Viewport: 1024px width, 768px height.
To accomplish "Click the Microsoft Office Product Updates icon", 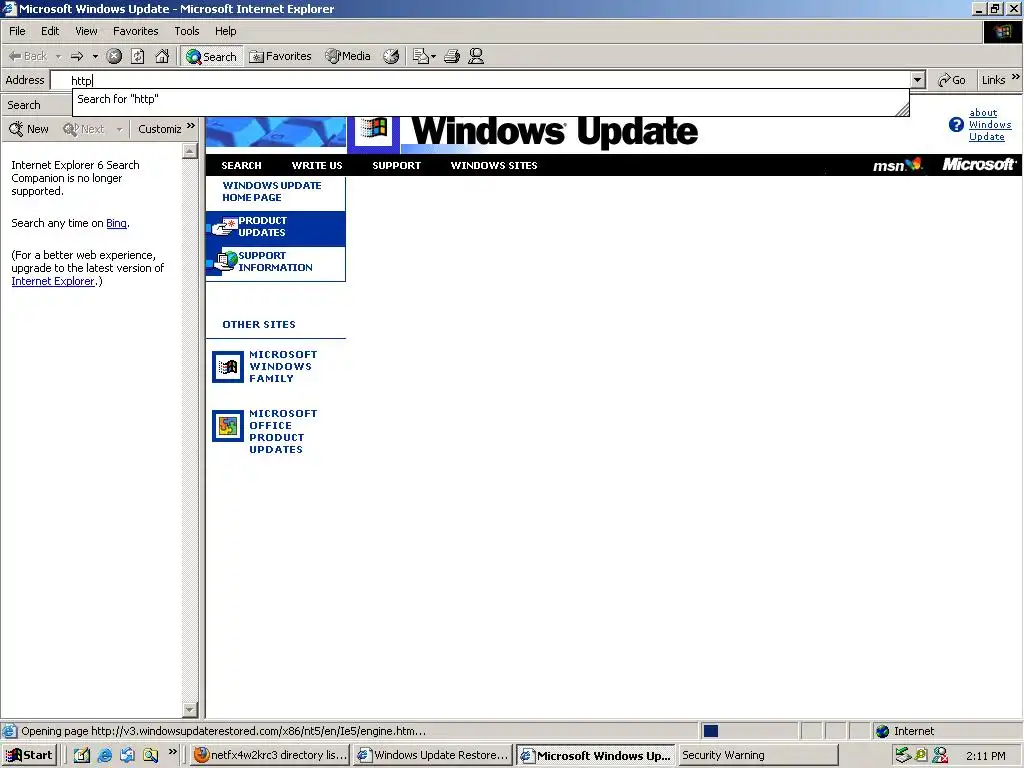I will pos(228,426).
